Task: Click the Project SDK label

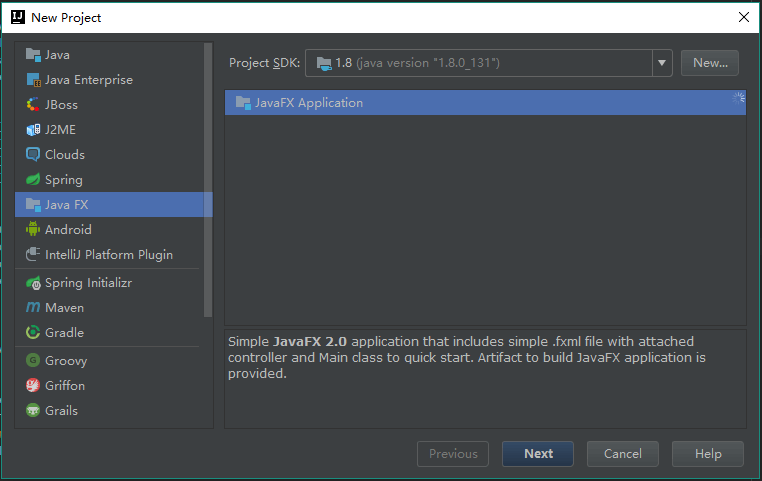Action: (x=264, y=63)
